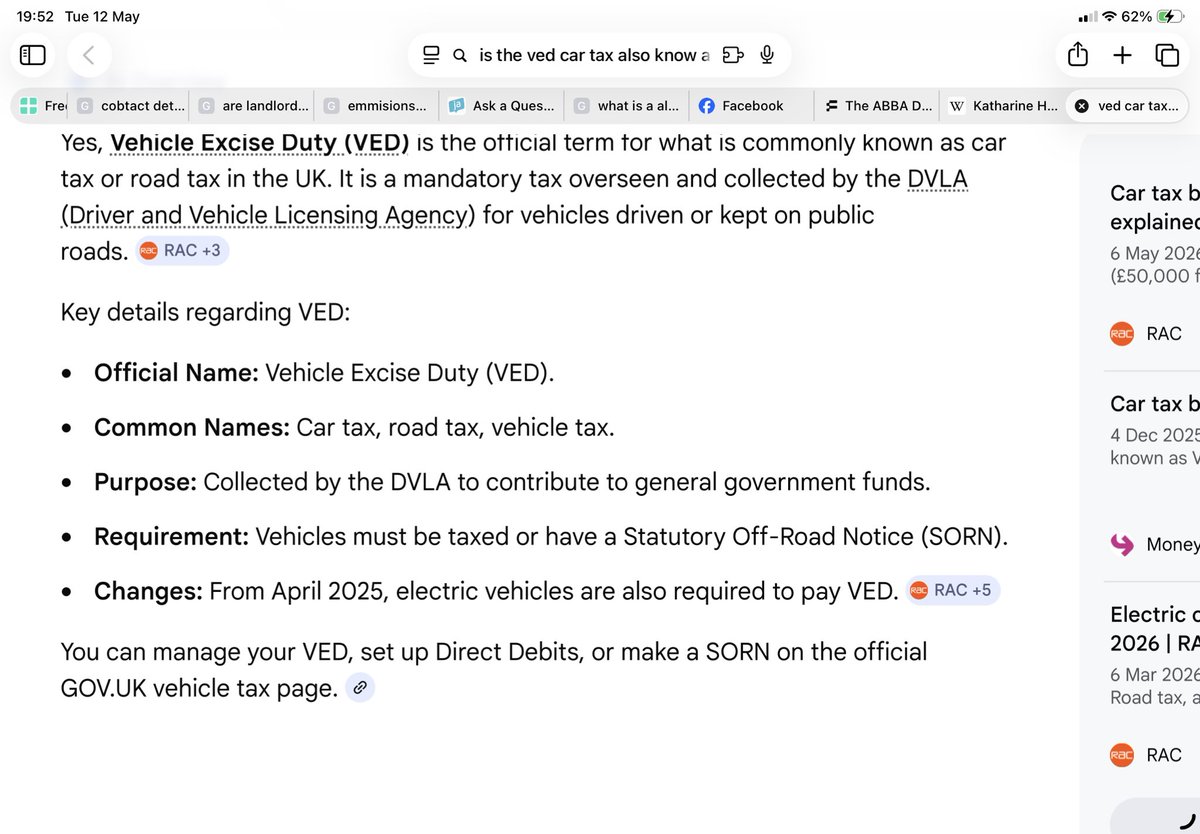This screenshot has width=1200, height=834.
Task: Start voice dictation with the microphone
Action: click(x=767, y=55)
